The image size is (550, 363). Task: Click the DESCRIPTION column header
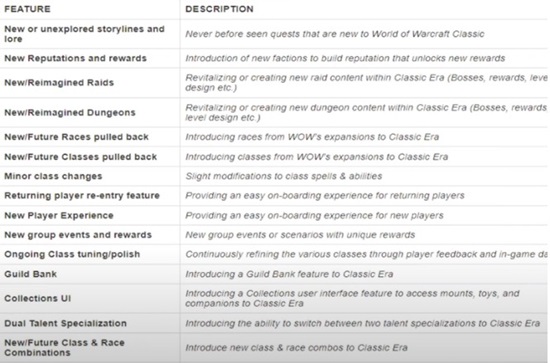[x=219, y=9]
